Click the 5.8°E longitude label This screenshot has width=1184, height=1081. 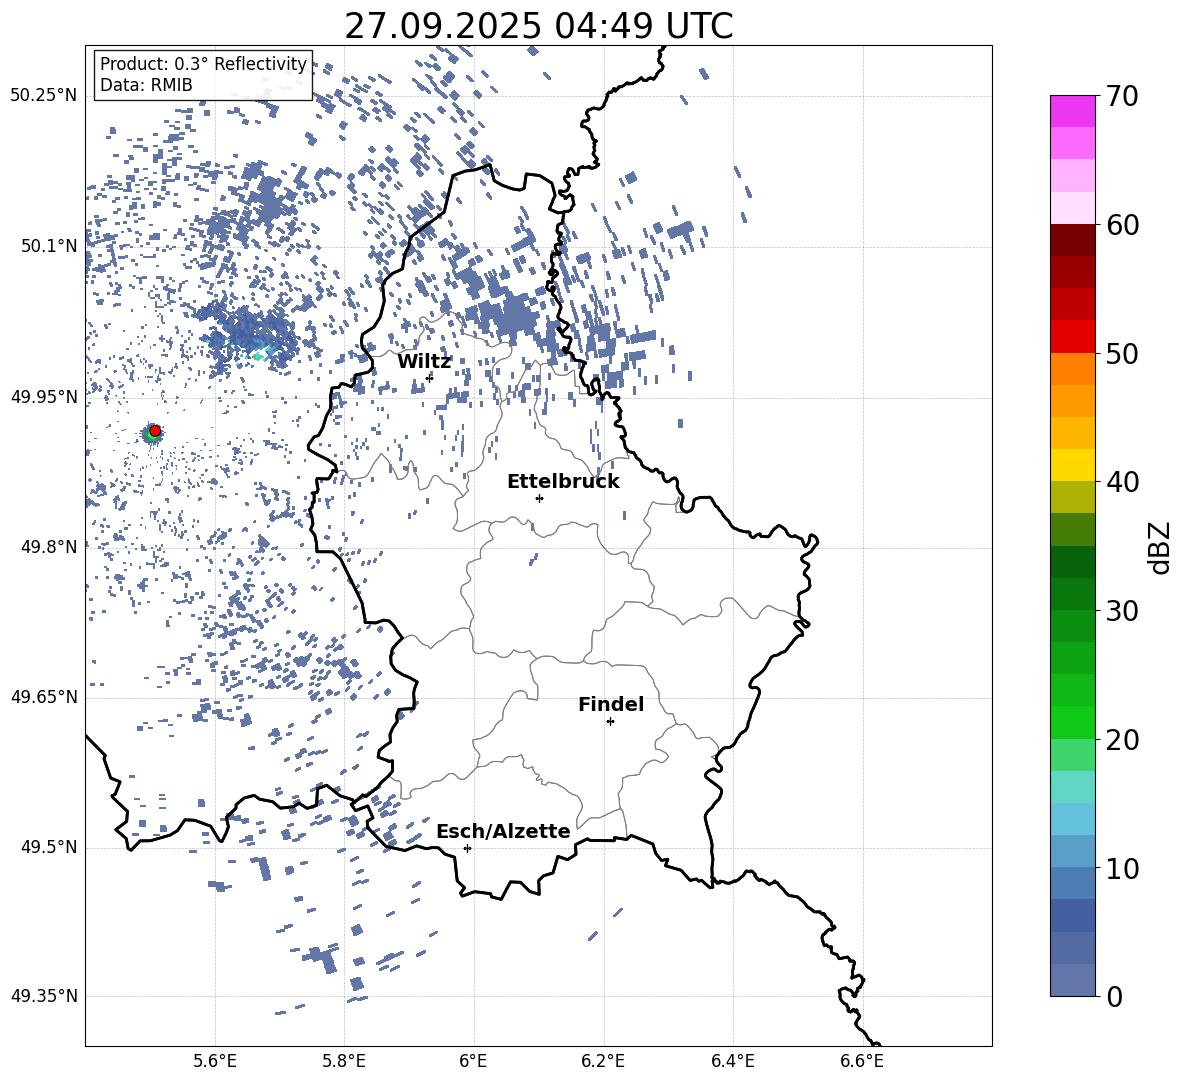click(x=344, y=1061)
